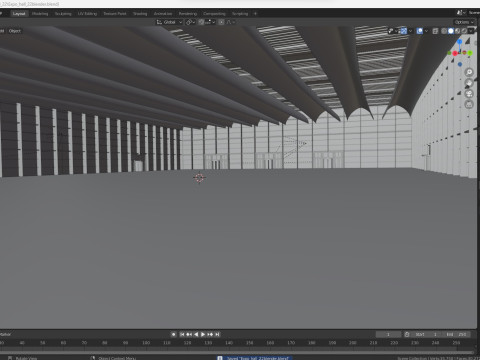Toggle X-ray display button

(x=435, y=31)
